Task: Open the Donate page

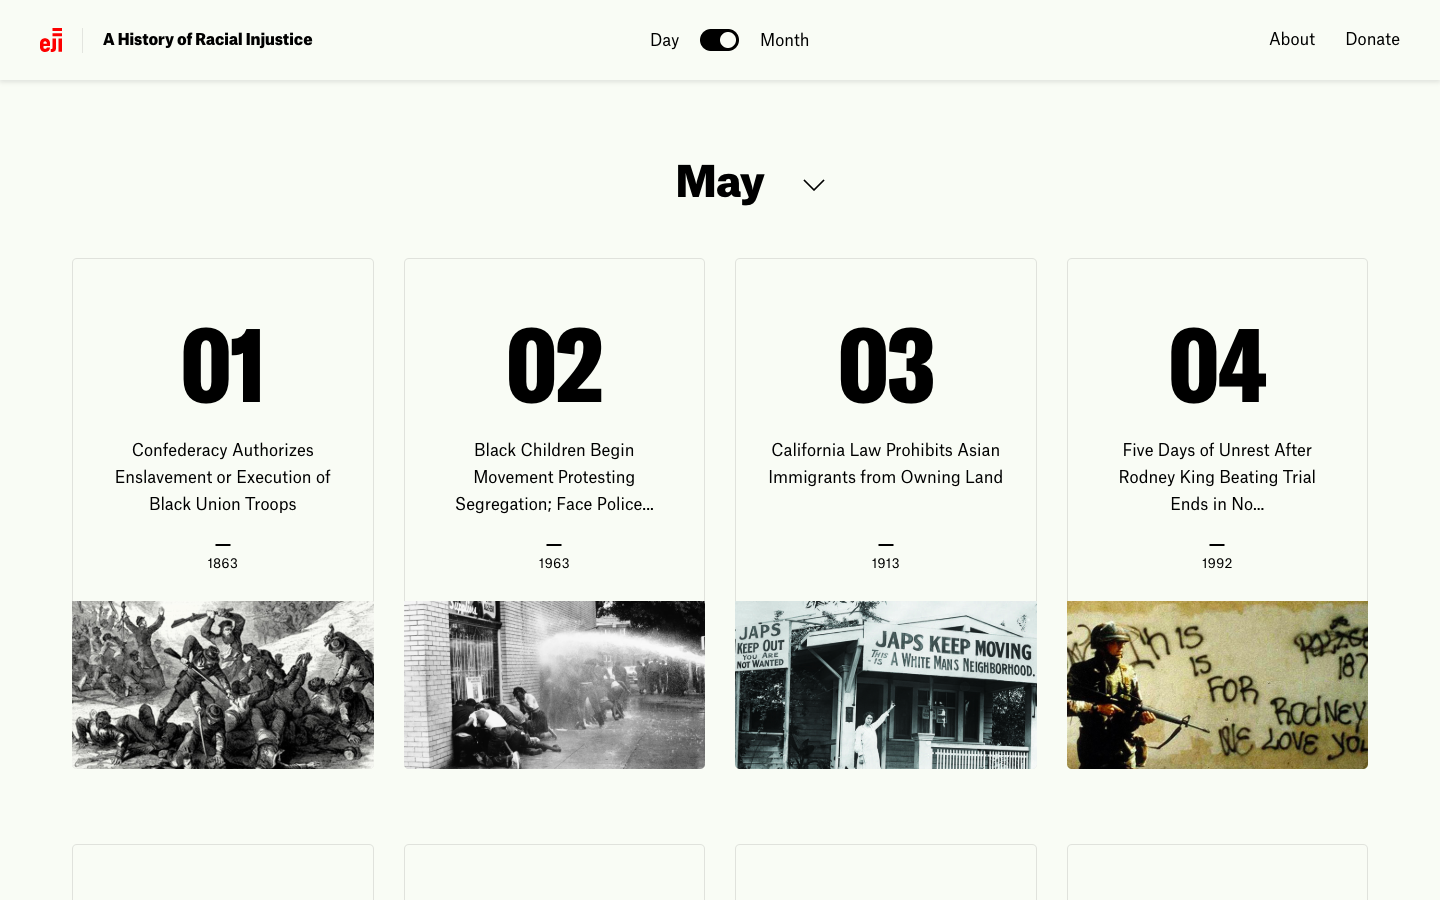Action: [1372, 39]
